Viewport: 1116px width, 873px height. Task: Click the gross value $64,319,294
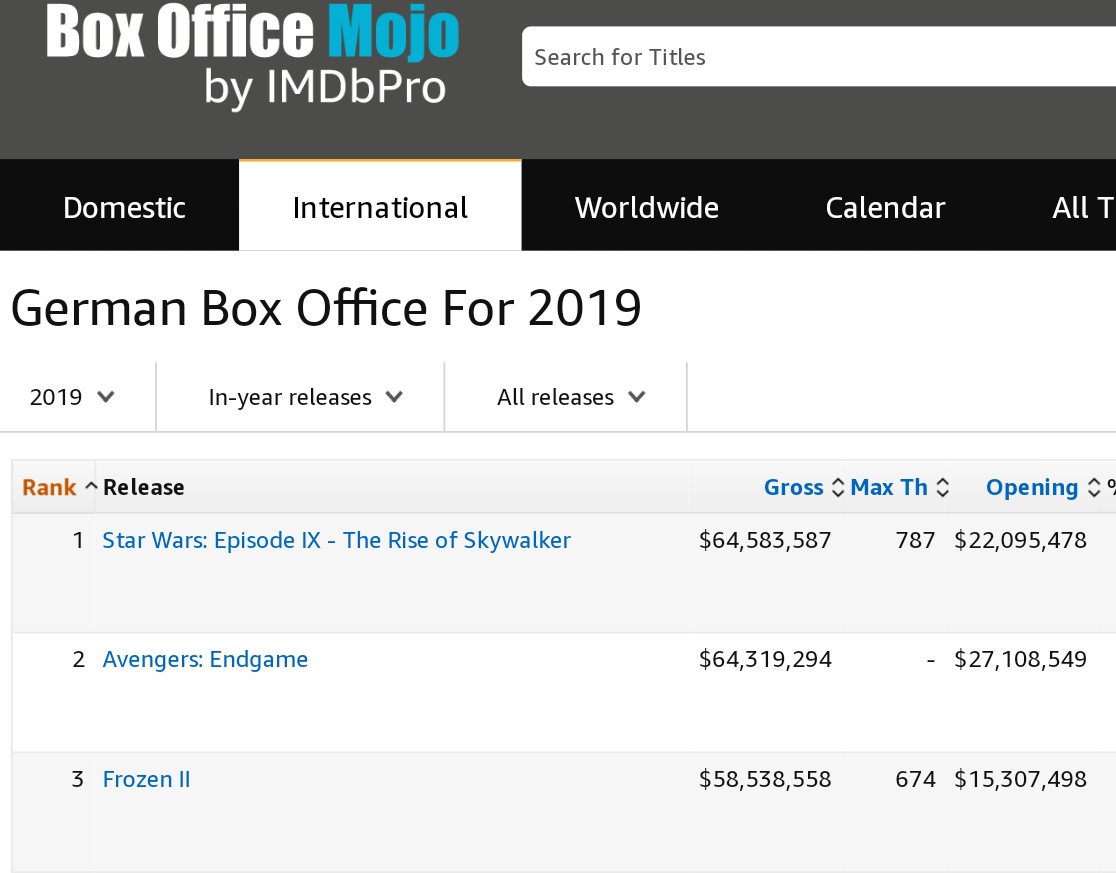click(764, 660)
